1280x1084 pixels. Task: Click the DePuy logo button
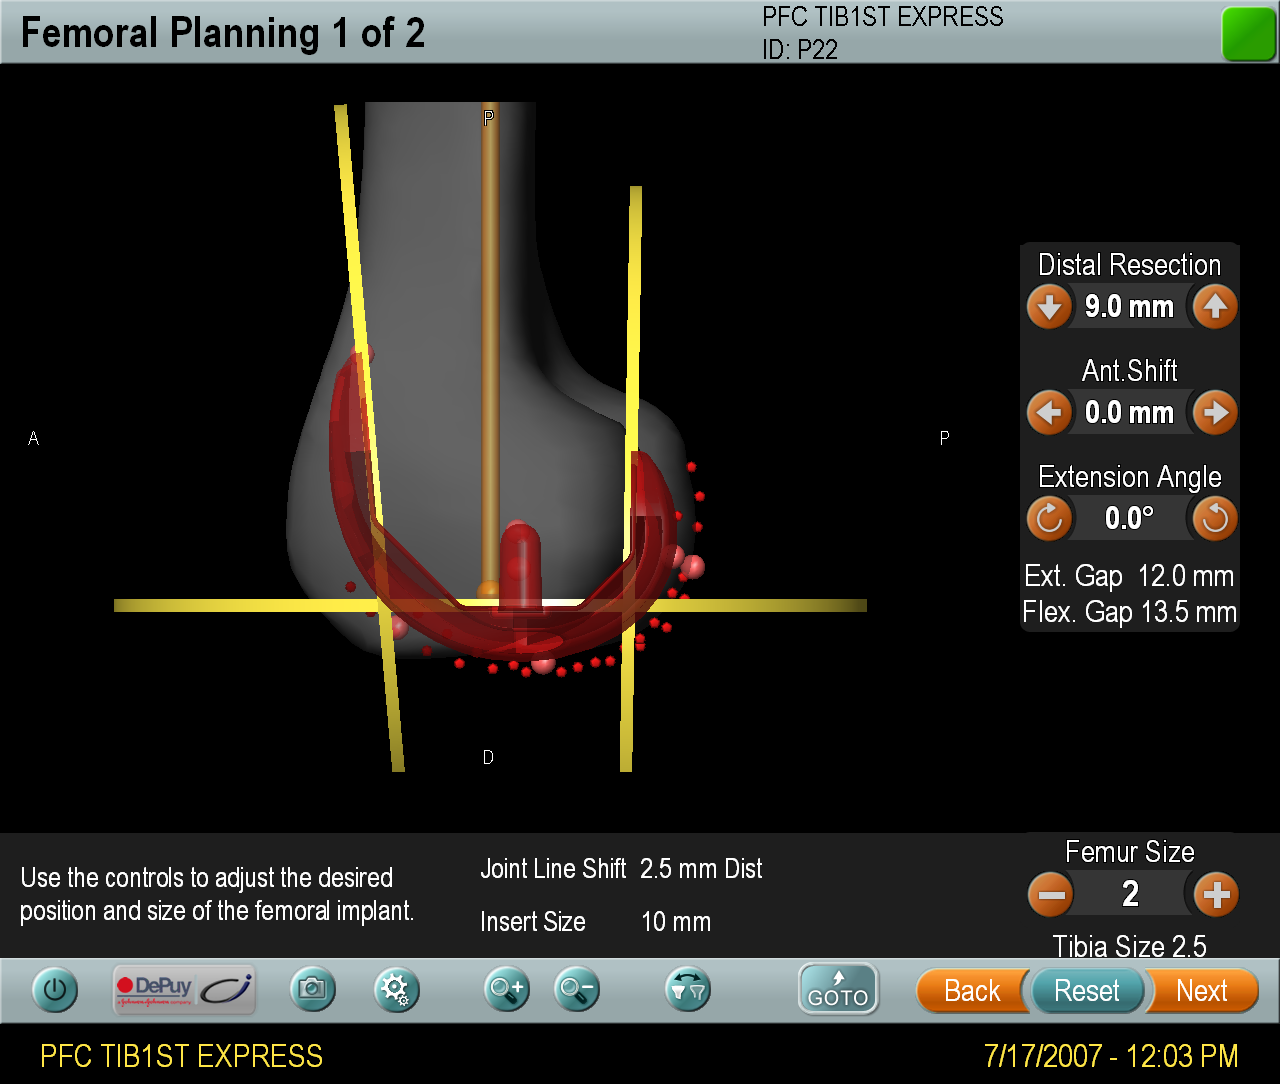[x=184, y=990]
